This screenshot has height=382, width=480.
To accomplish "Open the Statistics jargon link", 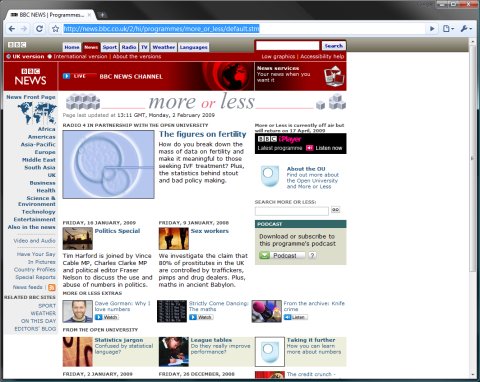I will click(119, 340).
